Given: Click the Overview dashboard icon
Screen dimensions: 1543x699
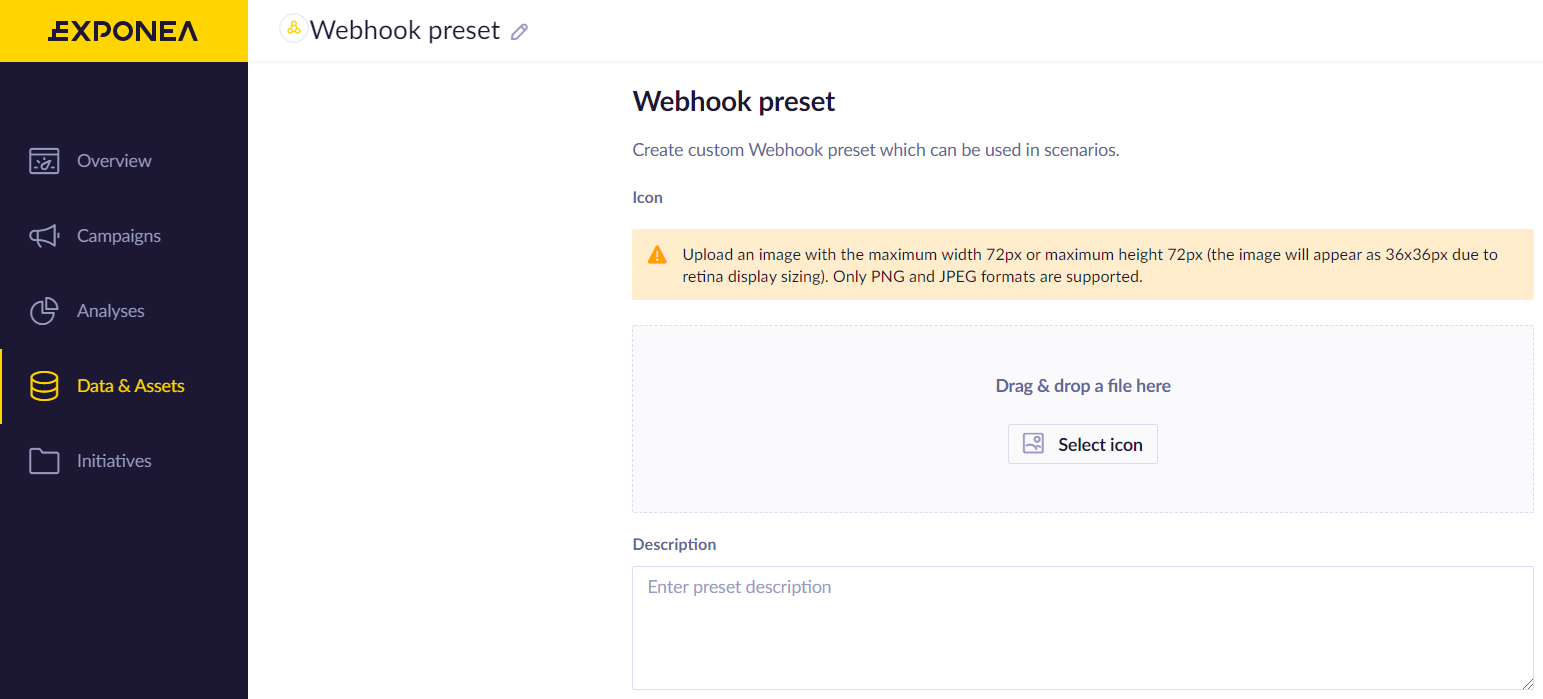Looking at the screenshot, I should click(x=44, y=161).
